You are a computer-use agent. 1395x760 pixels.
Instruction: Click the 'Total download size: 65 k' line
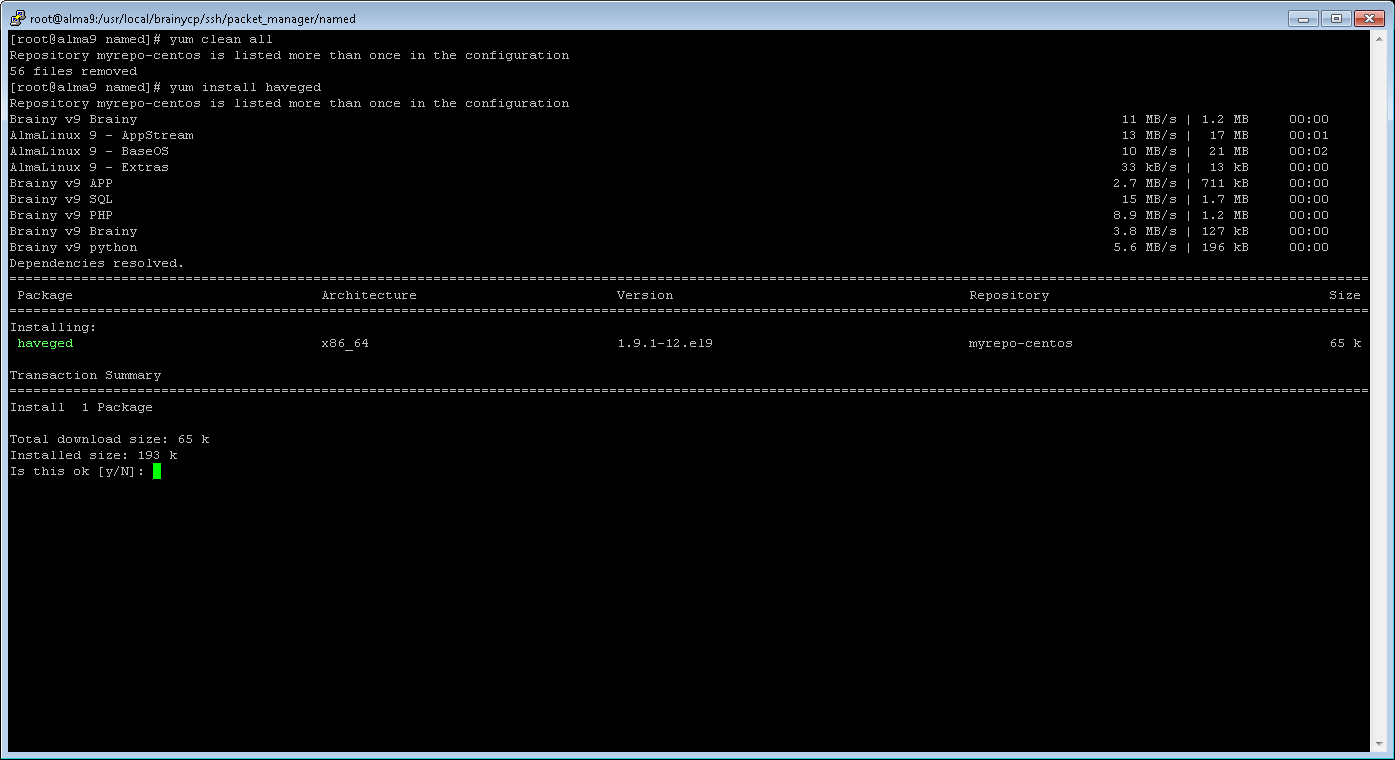tap(109, 439)
